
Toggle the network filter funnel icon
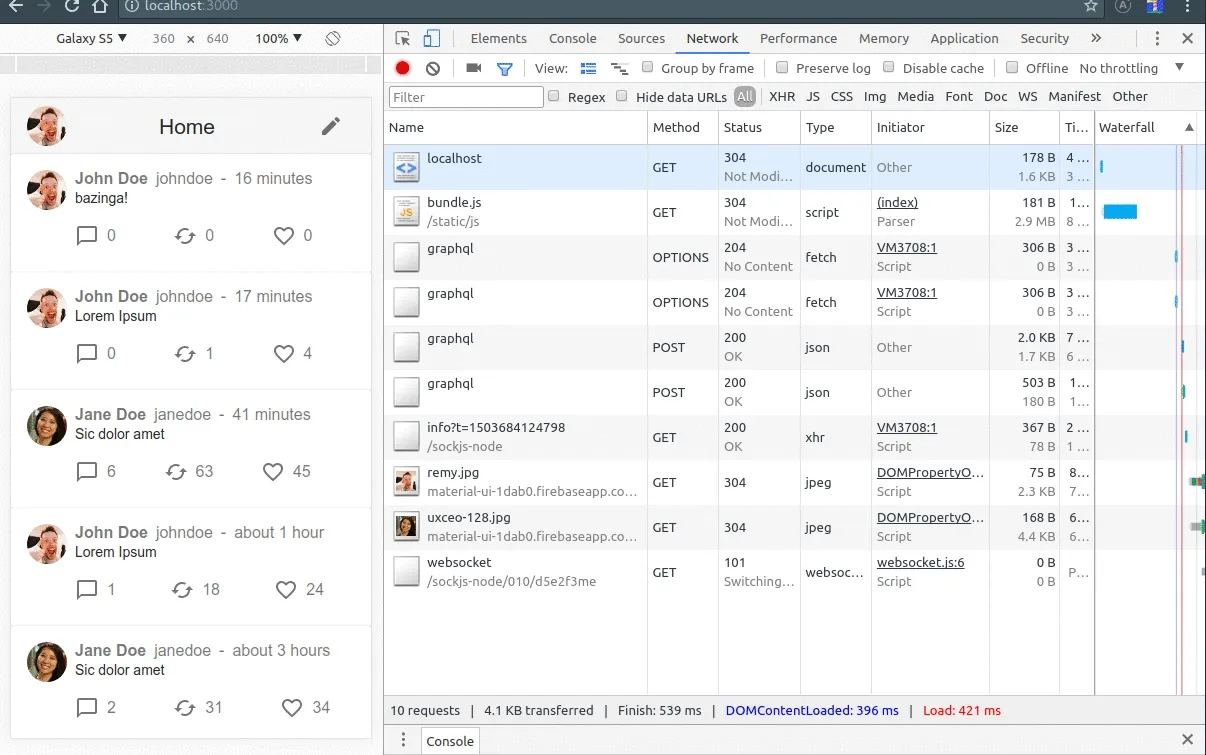pyautogui.click(x=505, y=68)
